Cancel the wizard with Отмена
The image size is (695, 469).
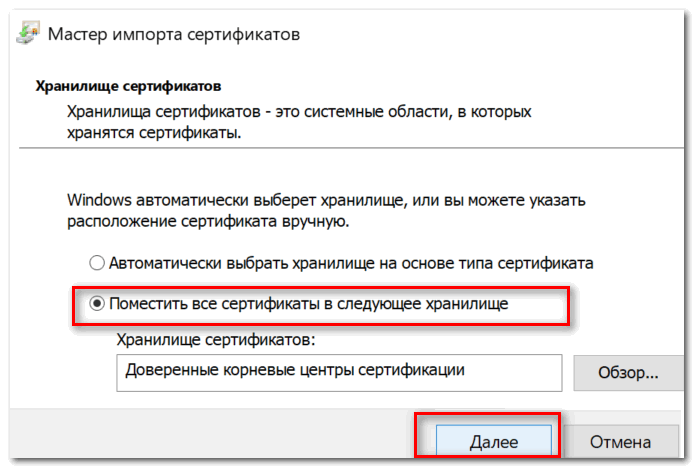click(620, 441)
